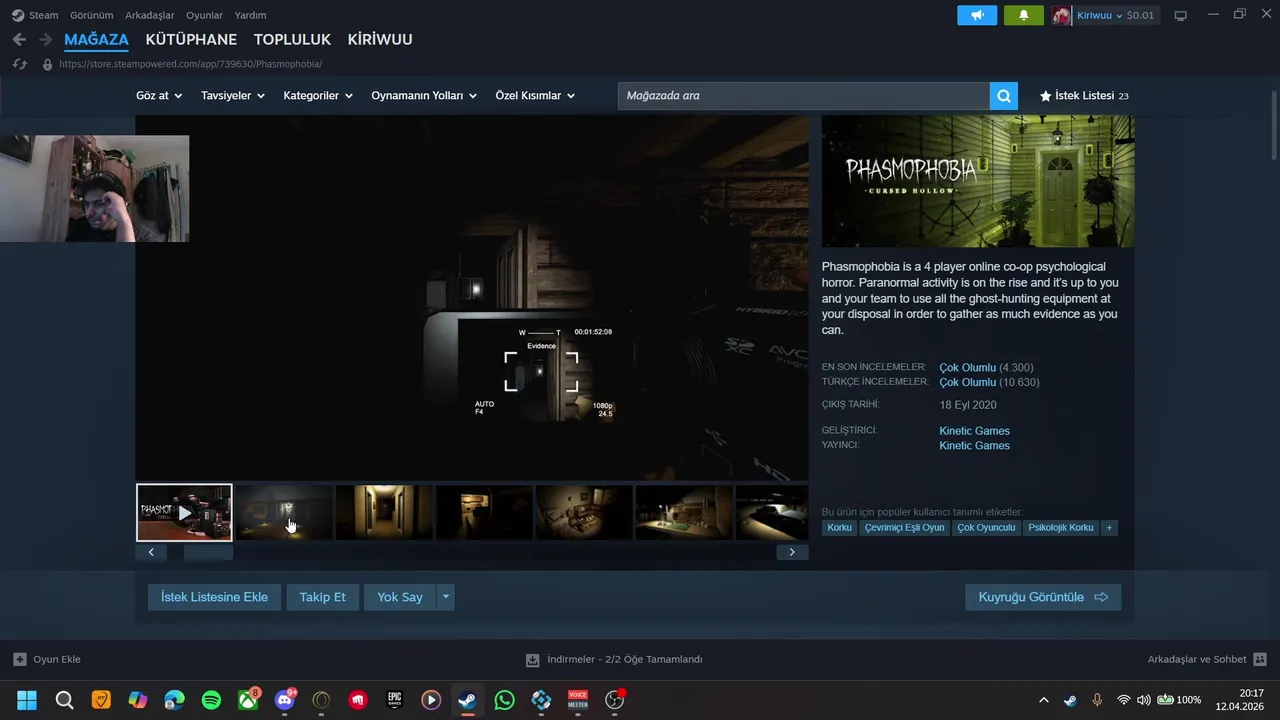Screen dimensions: 1280x720
Task: Open the Kiriwuu profile avatar
Action: pyautogui.click(x=1061, y=15)
